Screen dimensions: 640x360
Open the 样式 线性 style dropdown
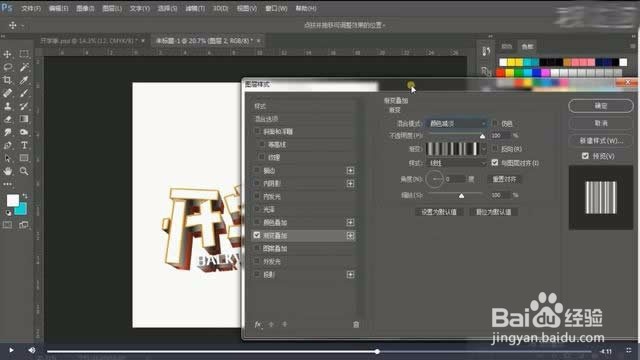pos(457,163)
